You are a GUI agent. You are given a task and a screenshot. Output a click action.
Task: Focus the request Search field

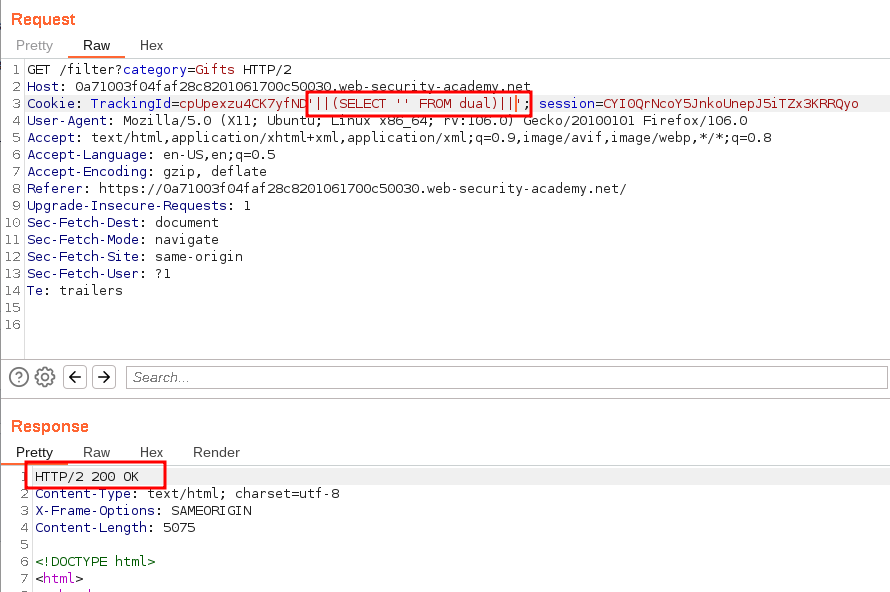click(507, 377)
